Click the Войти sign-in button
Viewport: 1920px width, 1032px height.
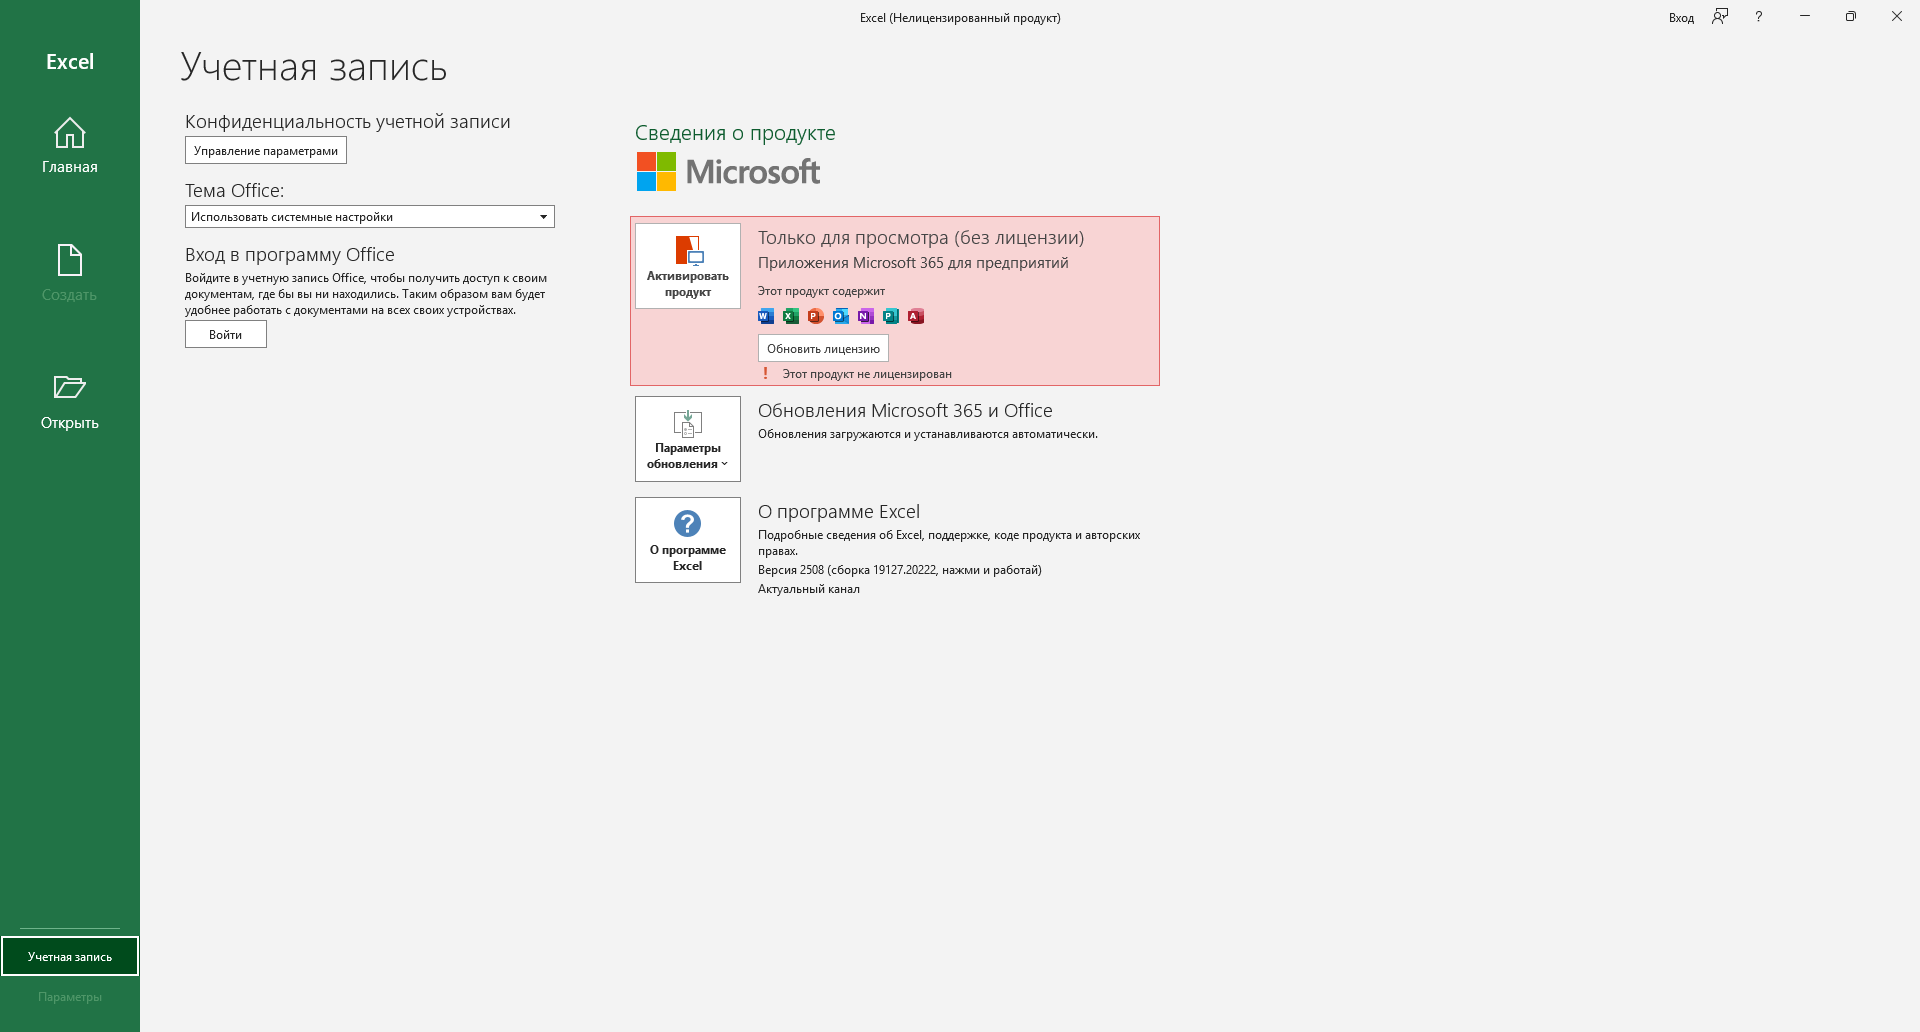(x=226, y=334)
